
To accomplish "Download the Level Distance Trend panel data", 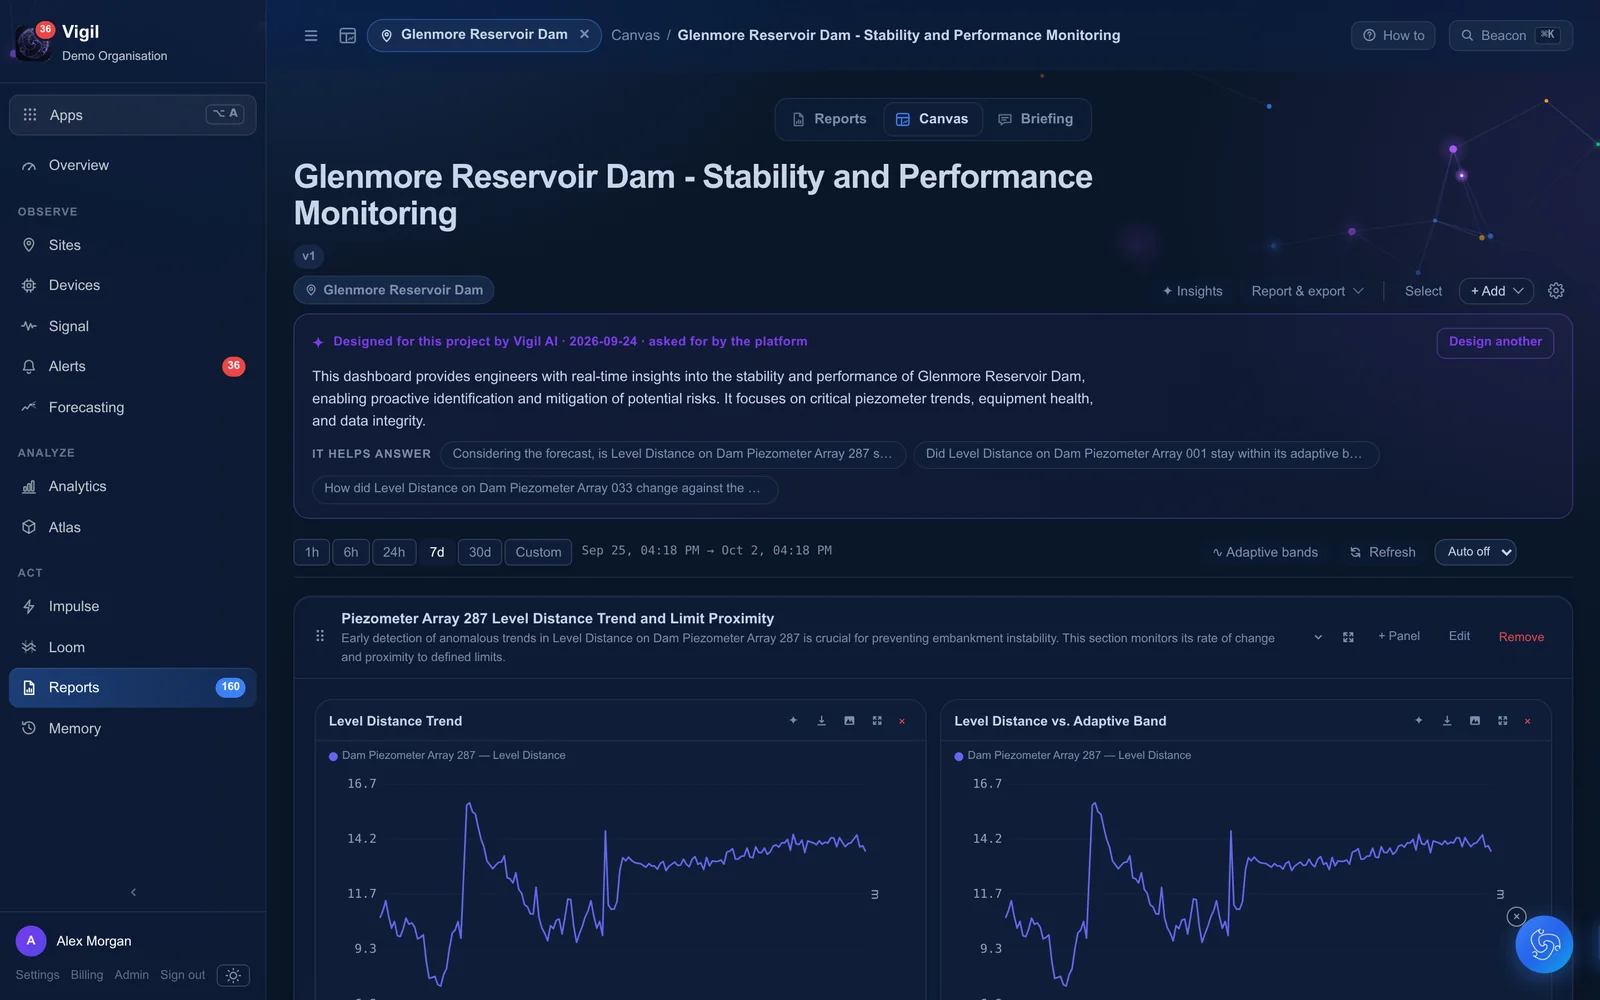I will pos(821,721).
